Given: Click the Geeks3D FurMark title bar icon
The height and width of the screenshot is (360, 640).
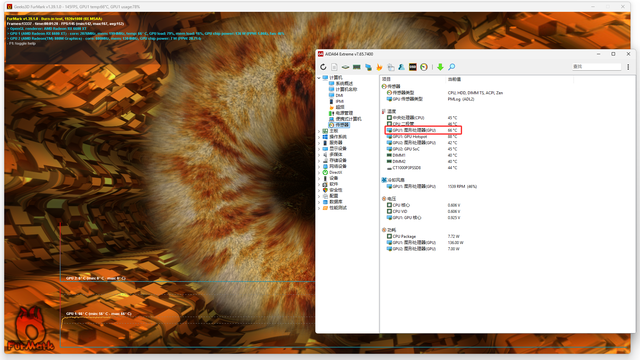Looking at the screenshot, I should 9,7.
